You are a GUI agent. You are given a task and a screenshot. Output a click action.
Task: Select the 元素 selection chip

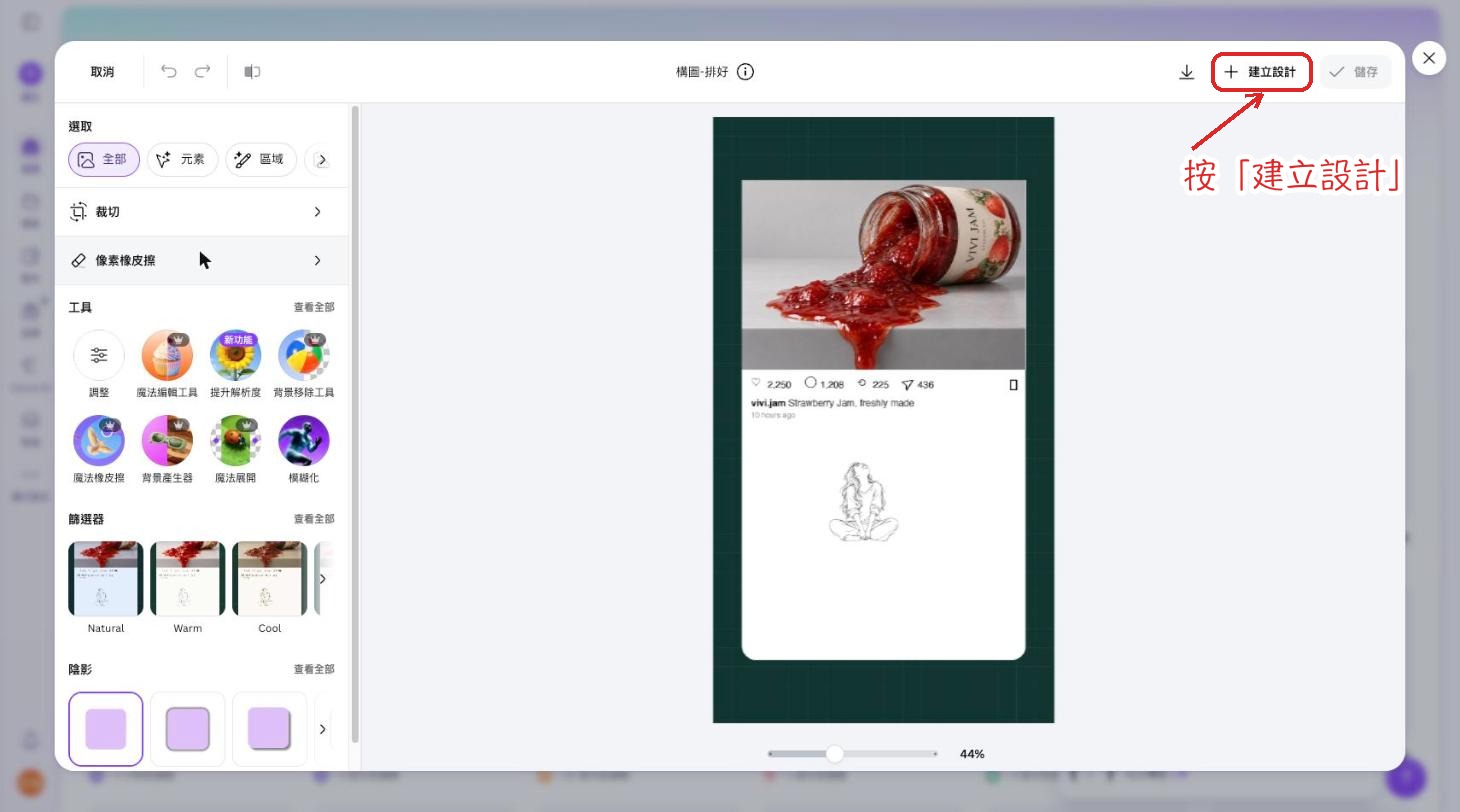point(182,159)
